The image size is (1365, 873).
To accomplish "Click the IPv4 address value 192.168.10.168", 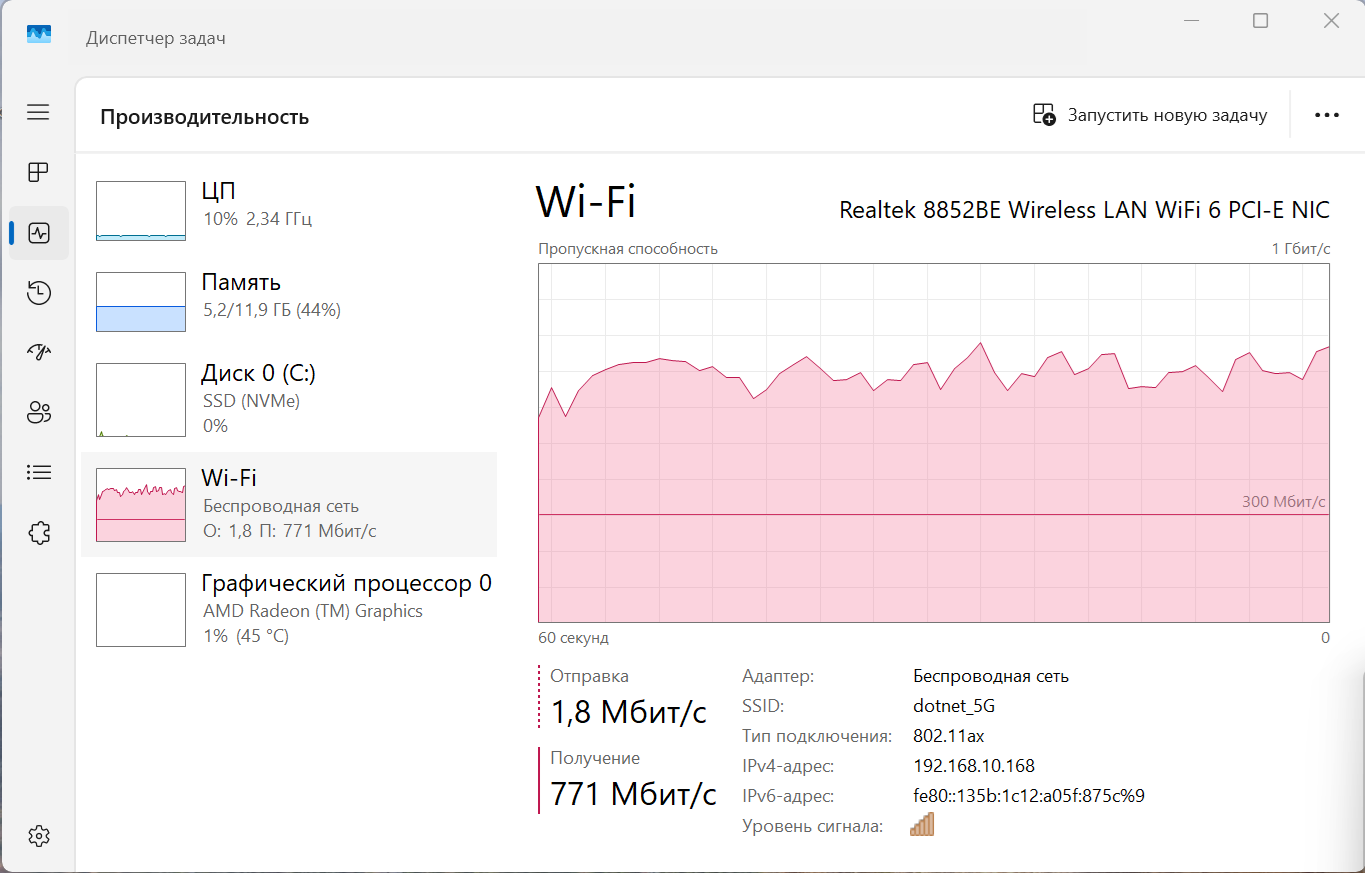I will click(x=974, y=766).
